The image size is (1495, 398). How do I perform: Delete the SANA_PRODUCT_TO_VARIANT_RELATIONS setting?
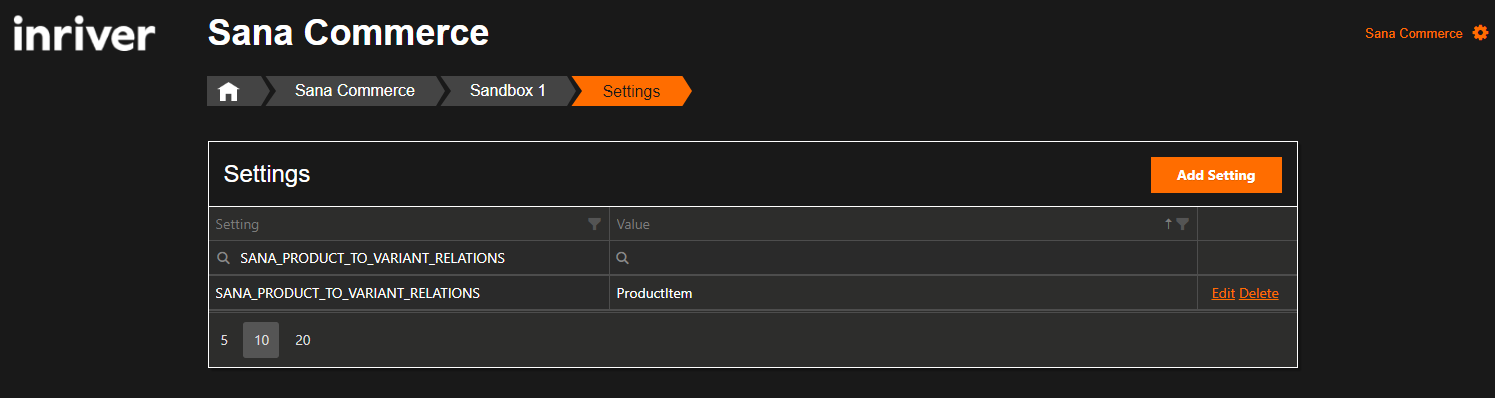1259,293
